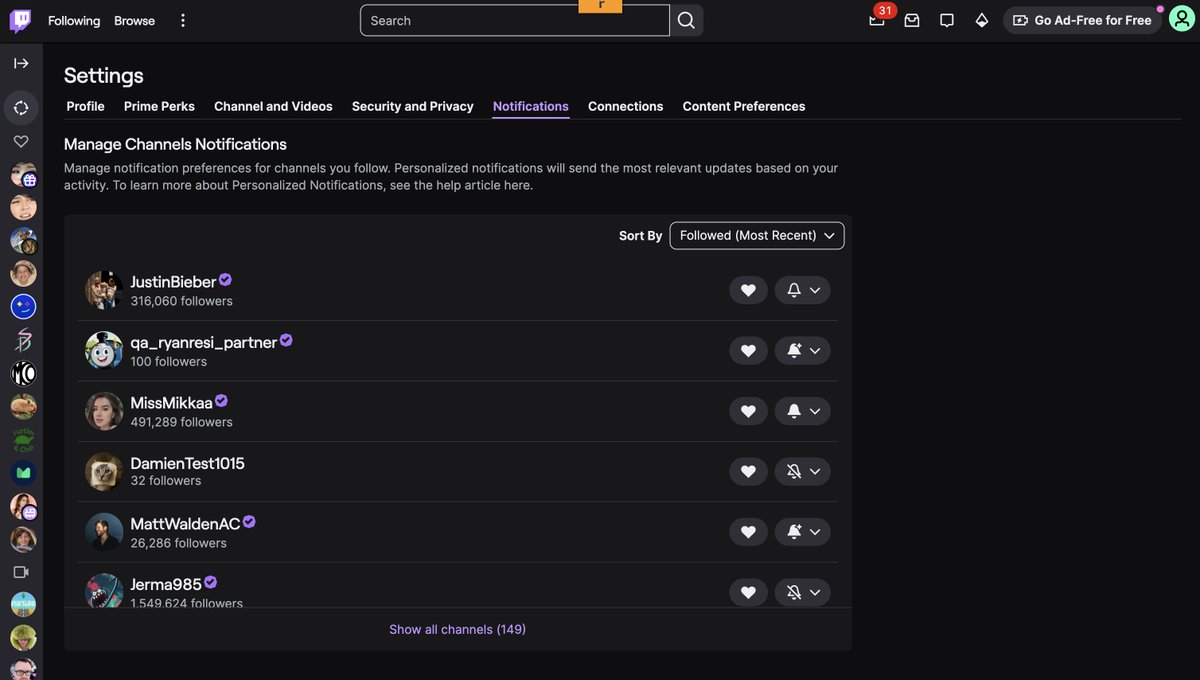Switch to the Profile settings tab
Viewport: 1200px width, 680px height.
(x=85, y=106)
